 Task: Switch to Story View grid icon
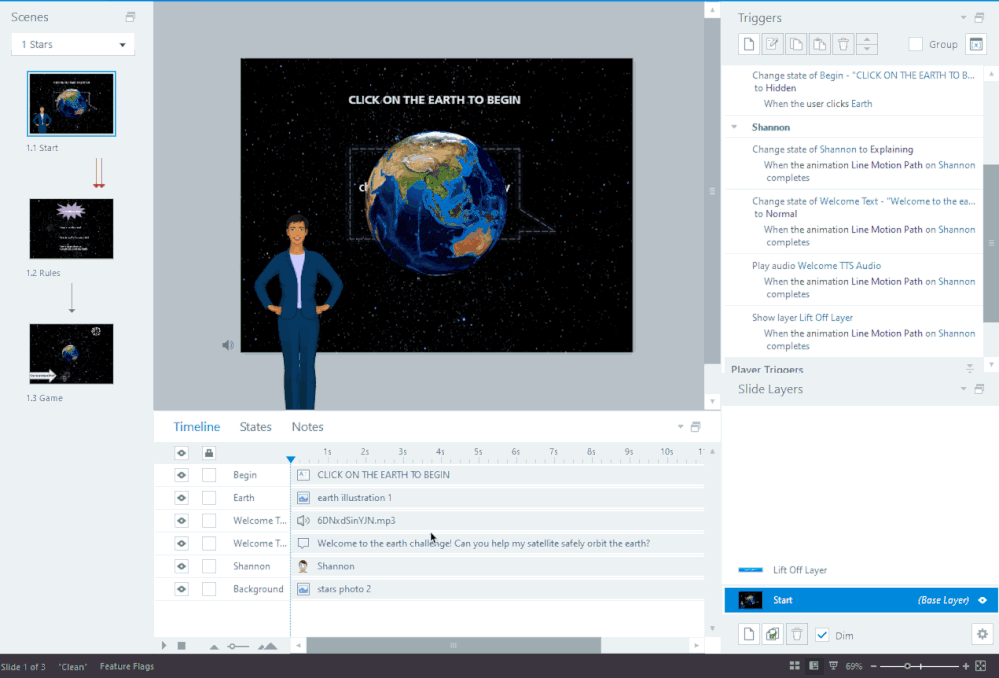(794, 666)
